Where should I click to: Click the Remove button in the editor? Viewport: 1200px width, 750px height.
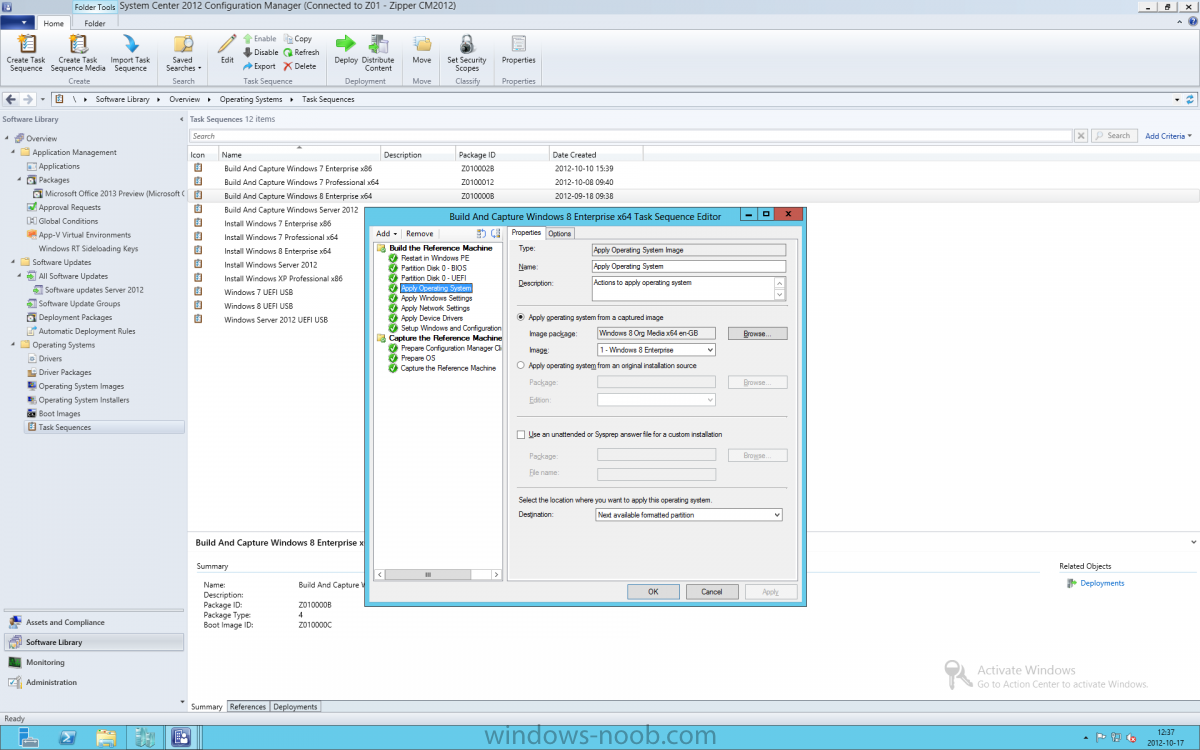click(x=419, y=234)
